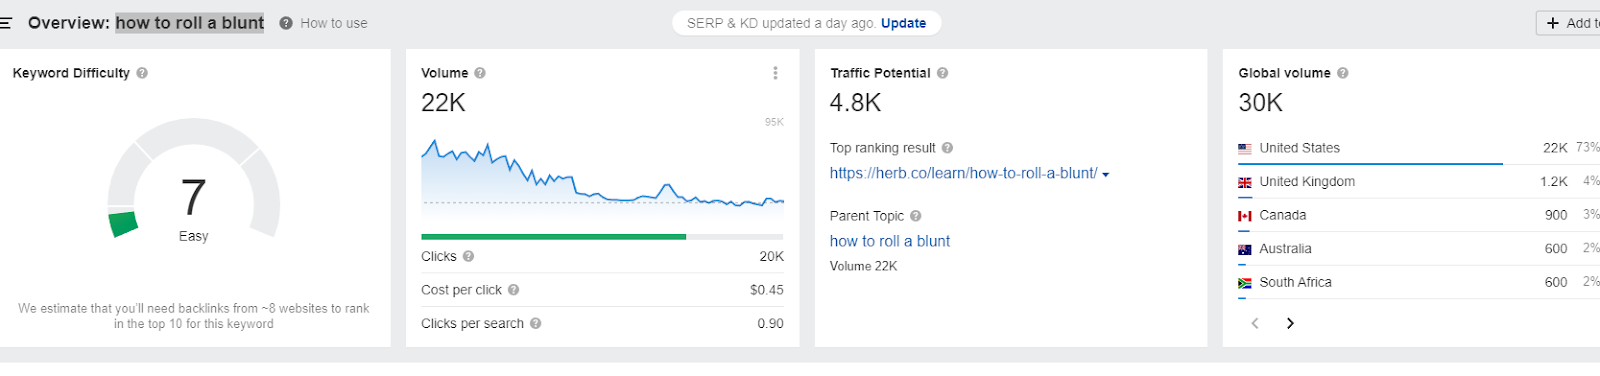Screen dimensions: 1600x376
Task: Click the United Kingdom flag icon
Action: pos(1245,182)
